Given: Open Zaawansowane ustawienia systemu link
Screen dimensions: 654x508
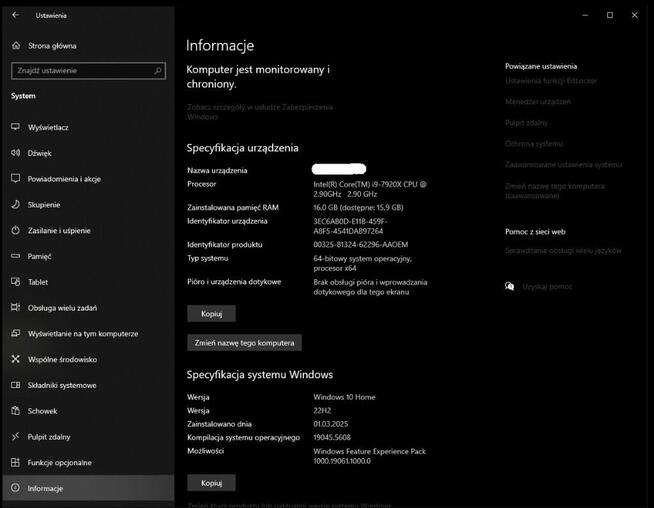Looking at the screenshot, I should coord(563,164).
